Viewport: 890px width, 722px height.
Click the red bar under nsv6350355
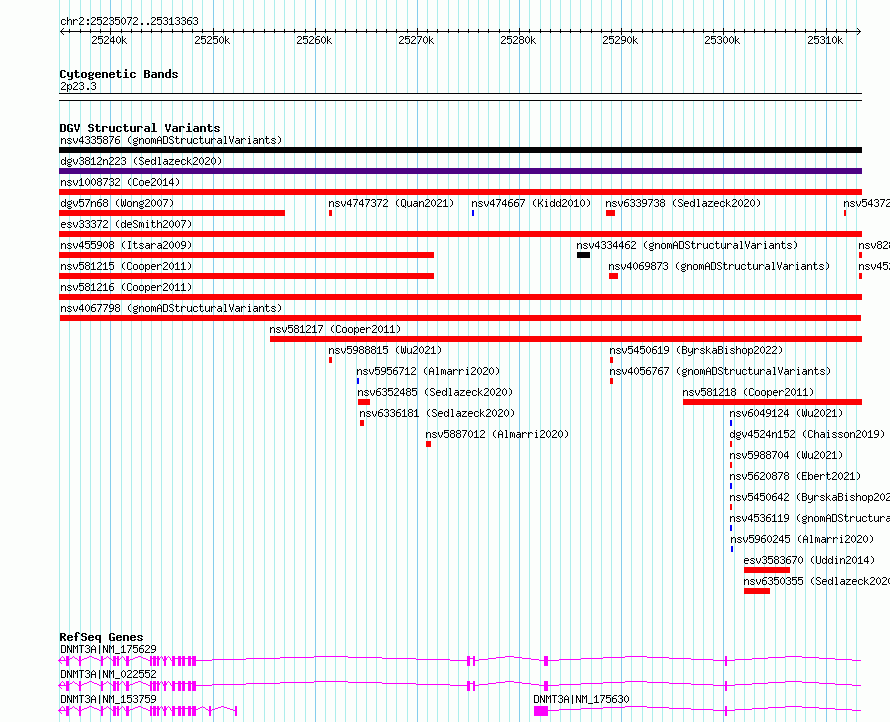tap(757, 591)
